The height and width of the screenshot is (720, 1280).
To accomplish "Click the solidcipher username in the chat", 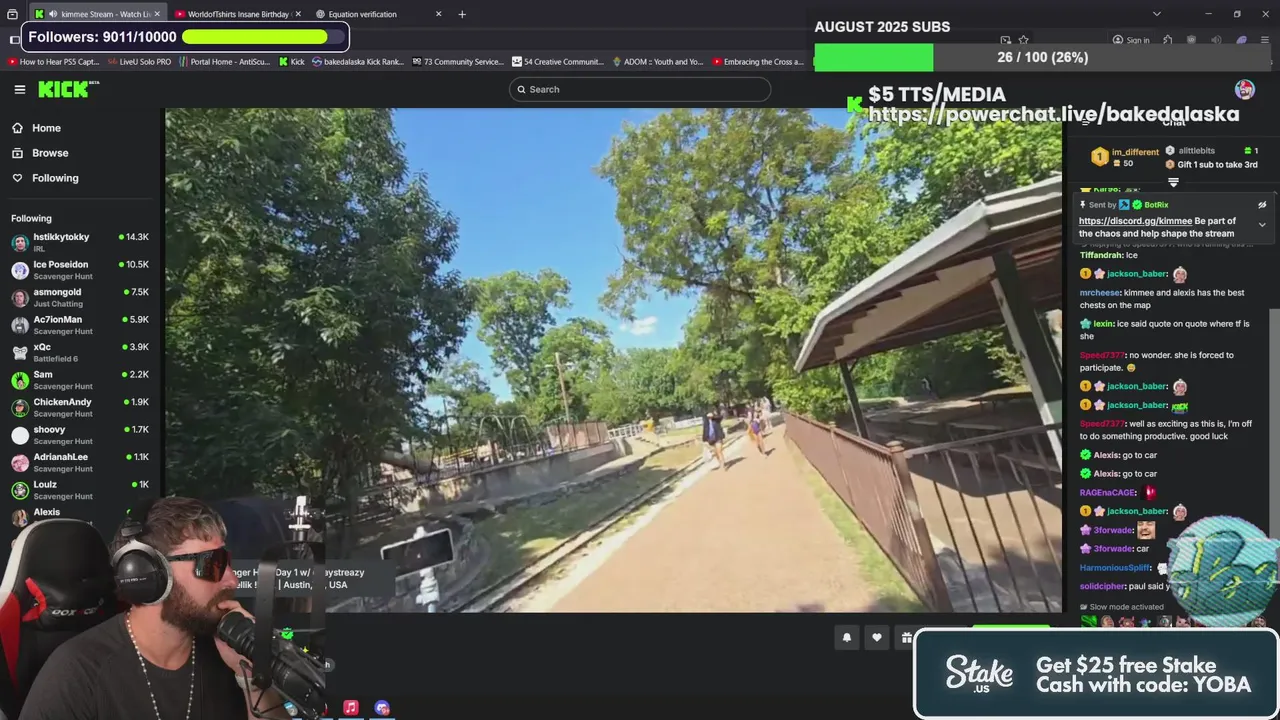I will pos(1102,586).
